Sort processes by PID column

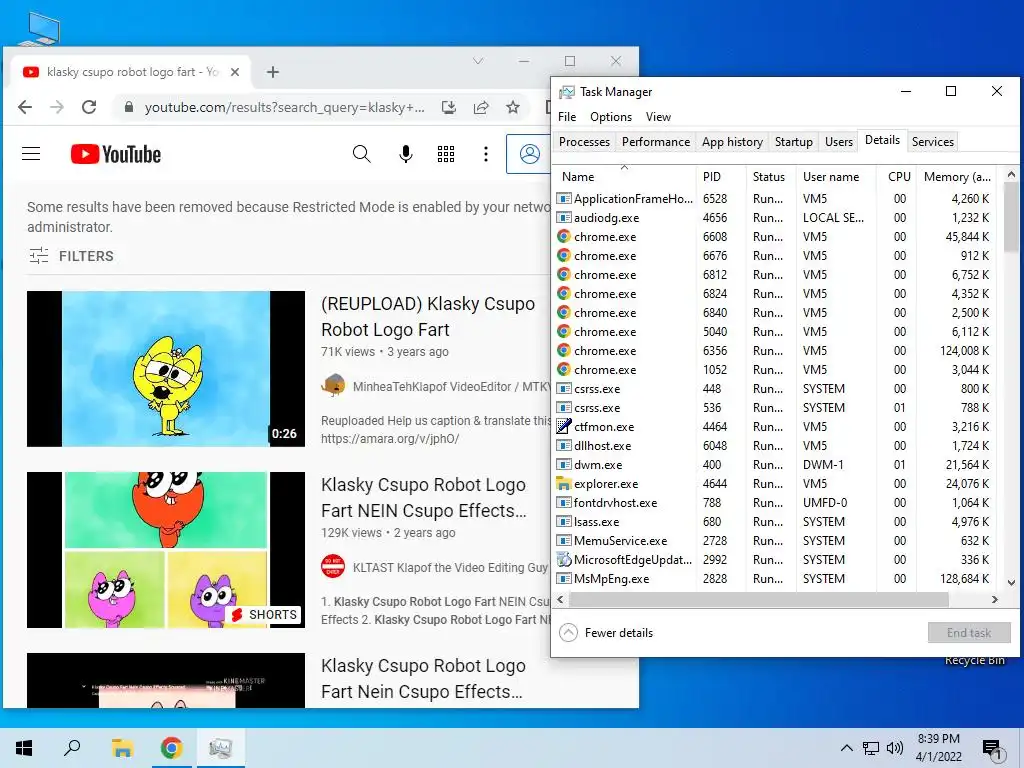pyautogui.click(x=721, y=176)
